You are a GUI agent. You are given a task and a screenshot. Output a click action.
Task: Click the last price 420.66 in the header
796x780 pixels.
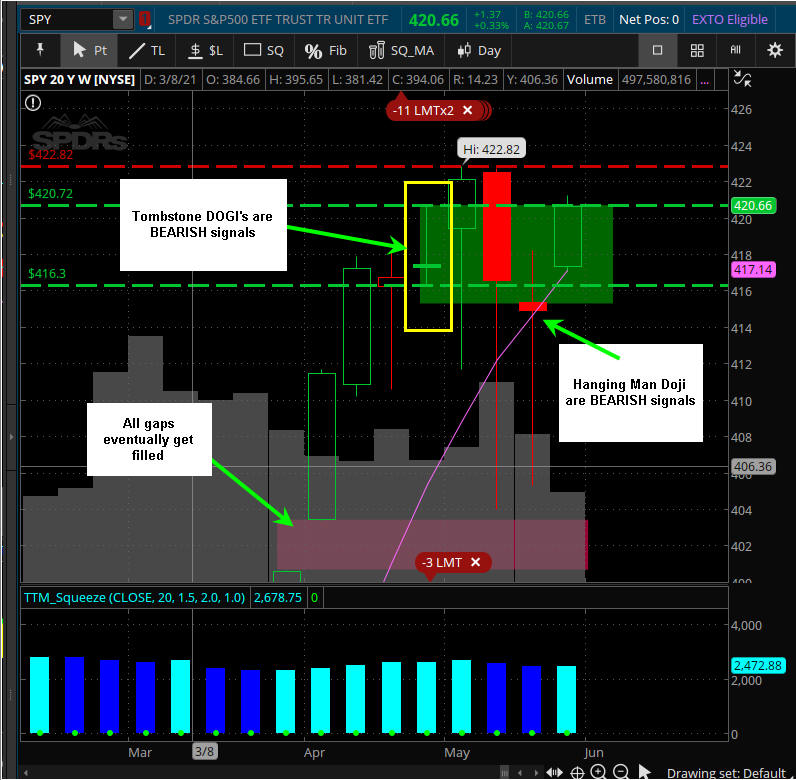(434, 20)
